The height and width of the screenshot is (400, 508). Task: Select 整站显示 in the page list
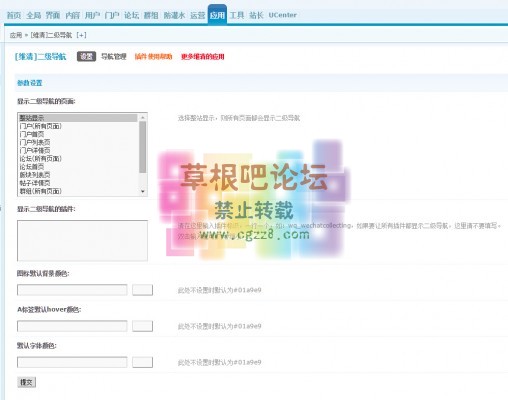click(78, 118)
